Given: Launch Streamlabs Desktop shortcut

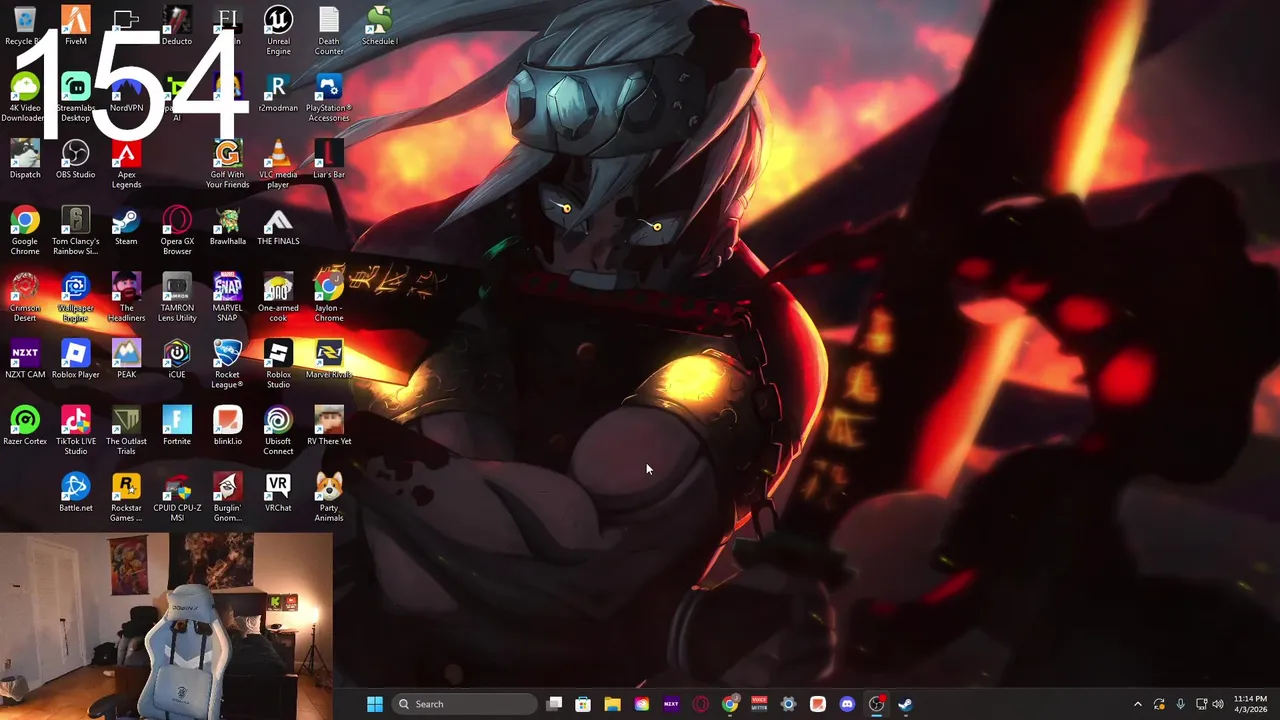Looking at the screenshot, I should (x=75, y=98).
